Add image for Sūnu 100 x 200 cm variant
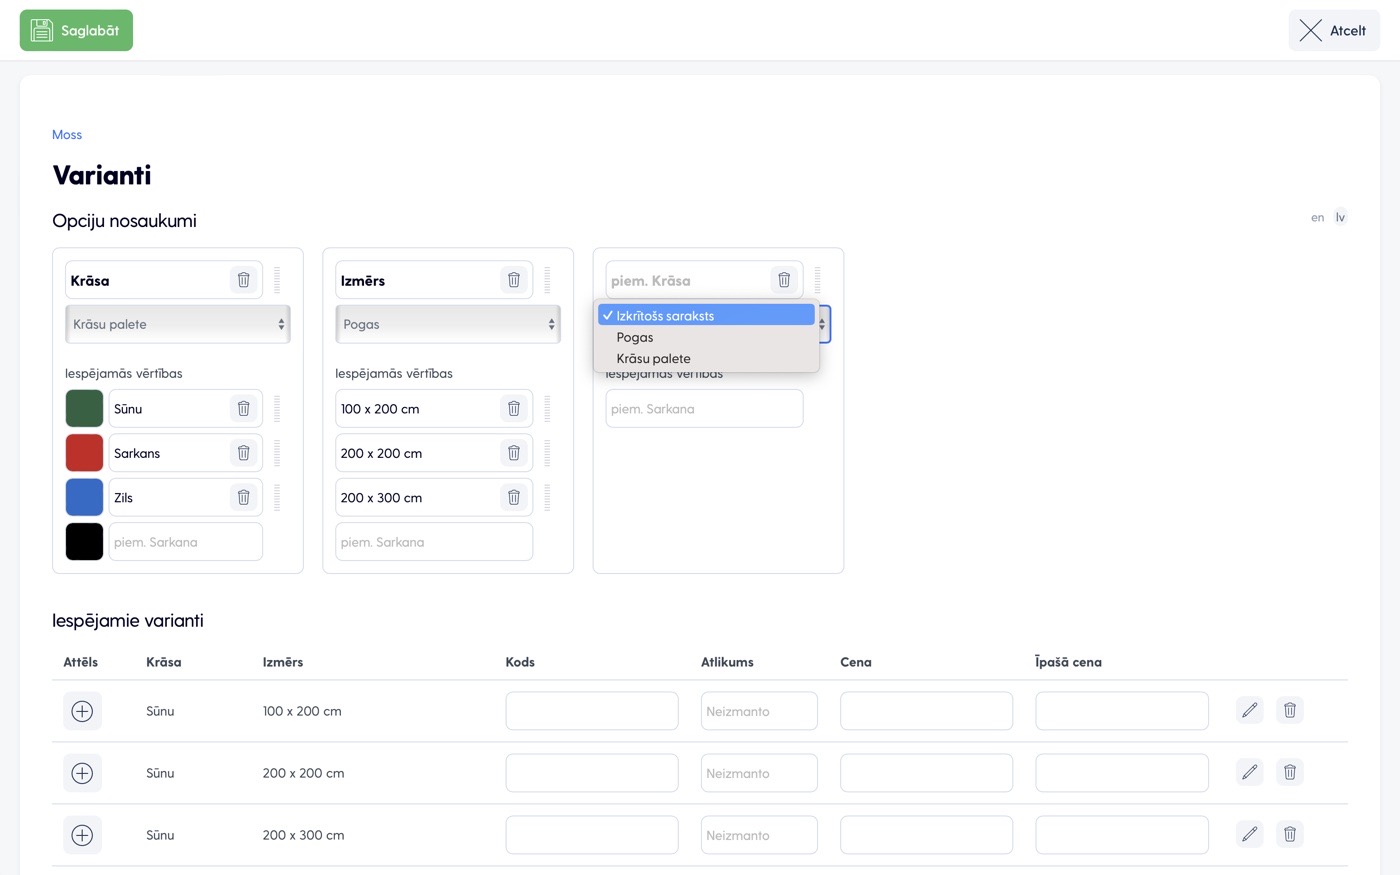 point(82,711)
